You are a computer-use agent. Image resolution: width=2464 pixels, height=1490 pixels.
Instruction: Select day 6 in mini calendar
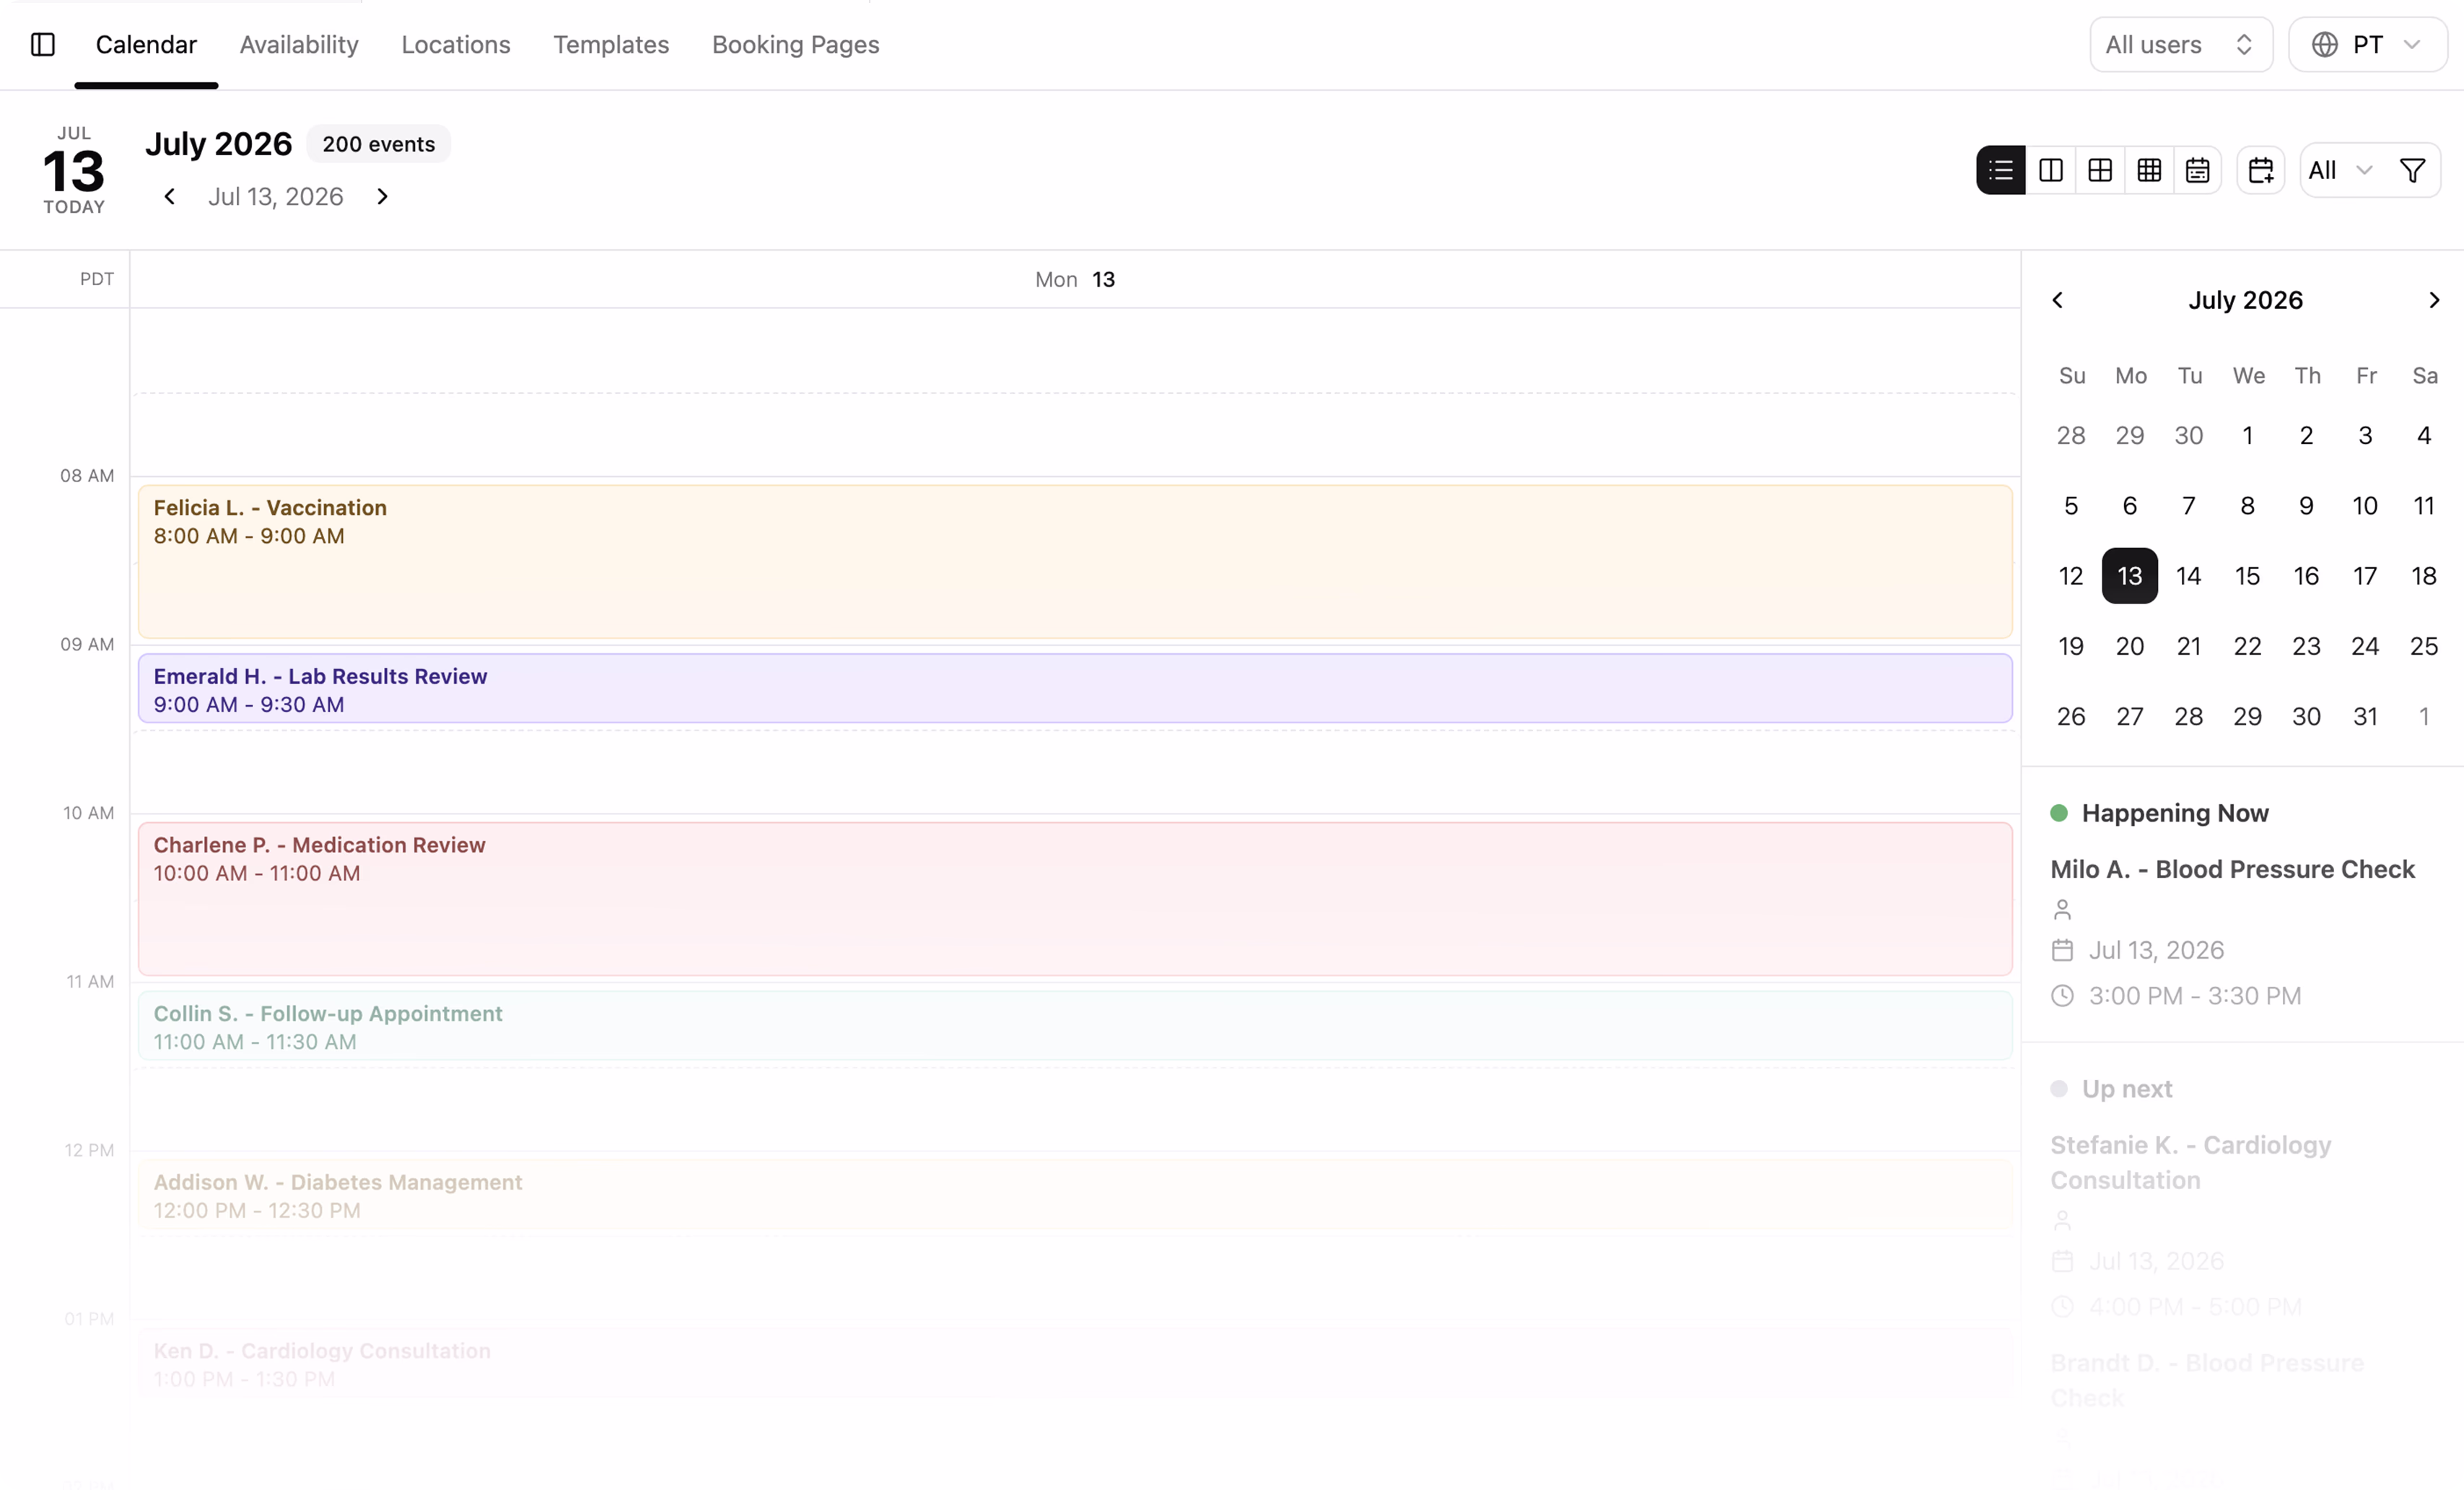coord(2130,506)
